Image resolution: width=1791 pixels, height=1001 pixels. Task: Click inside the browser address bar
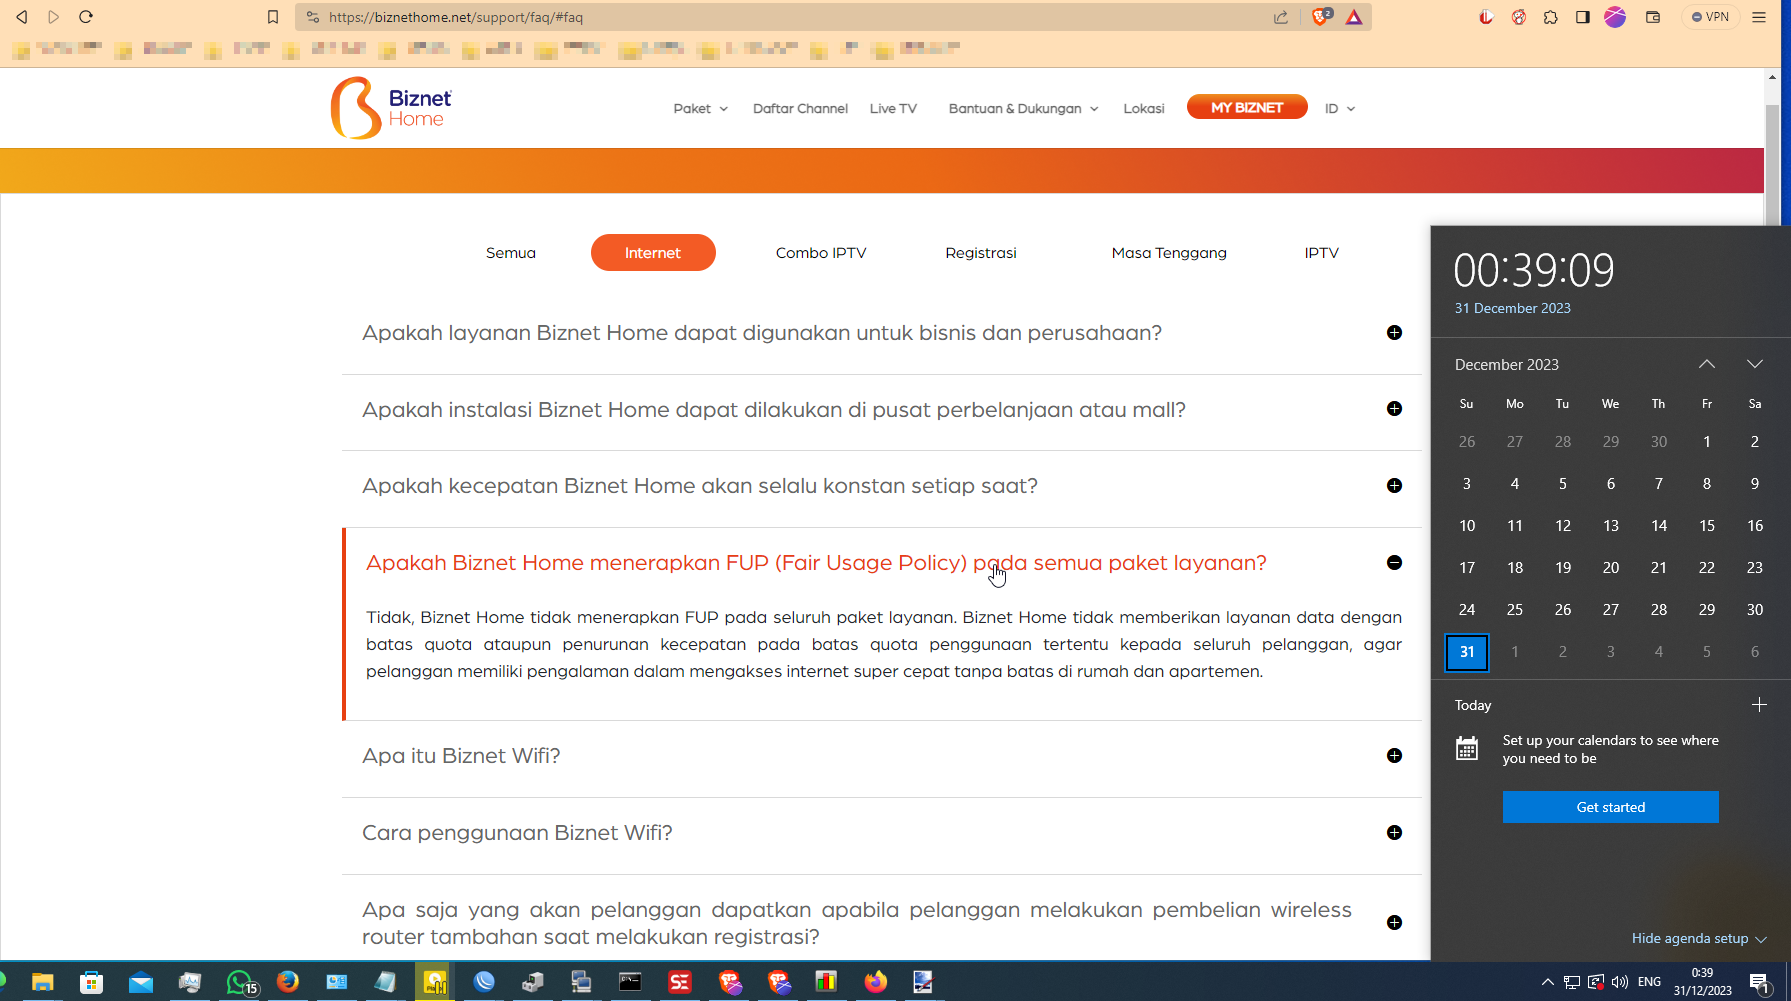coord(700,17)
